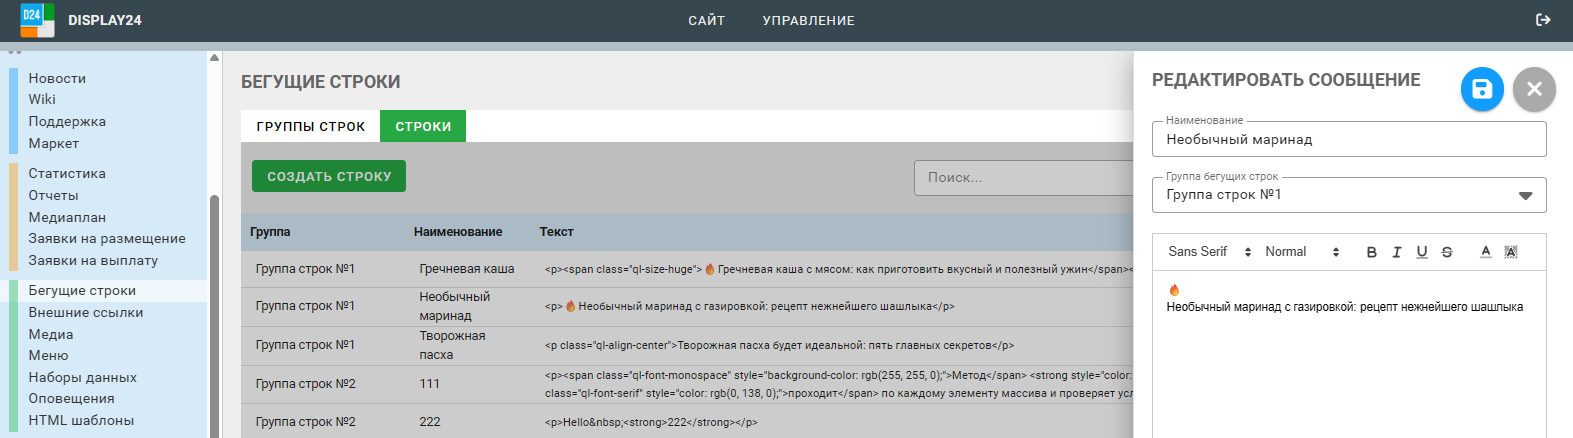Open the Группа бегущих строк dropdown
1573x438 pixels.
1348,195
